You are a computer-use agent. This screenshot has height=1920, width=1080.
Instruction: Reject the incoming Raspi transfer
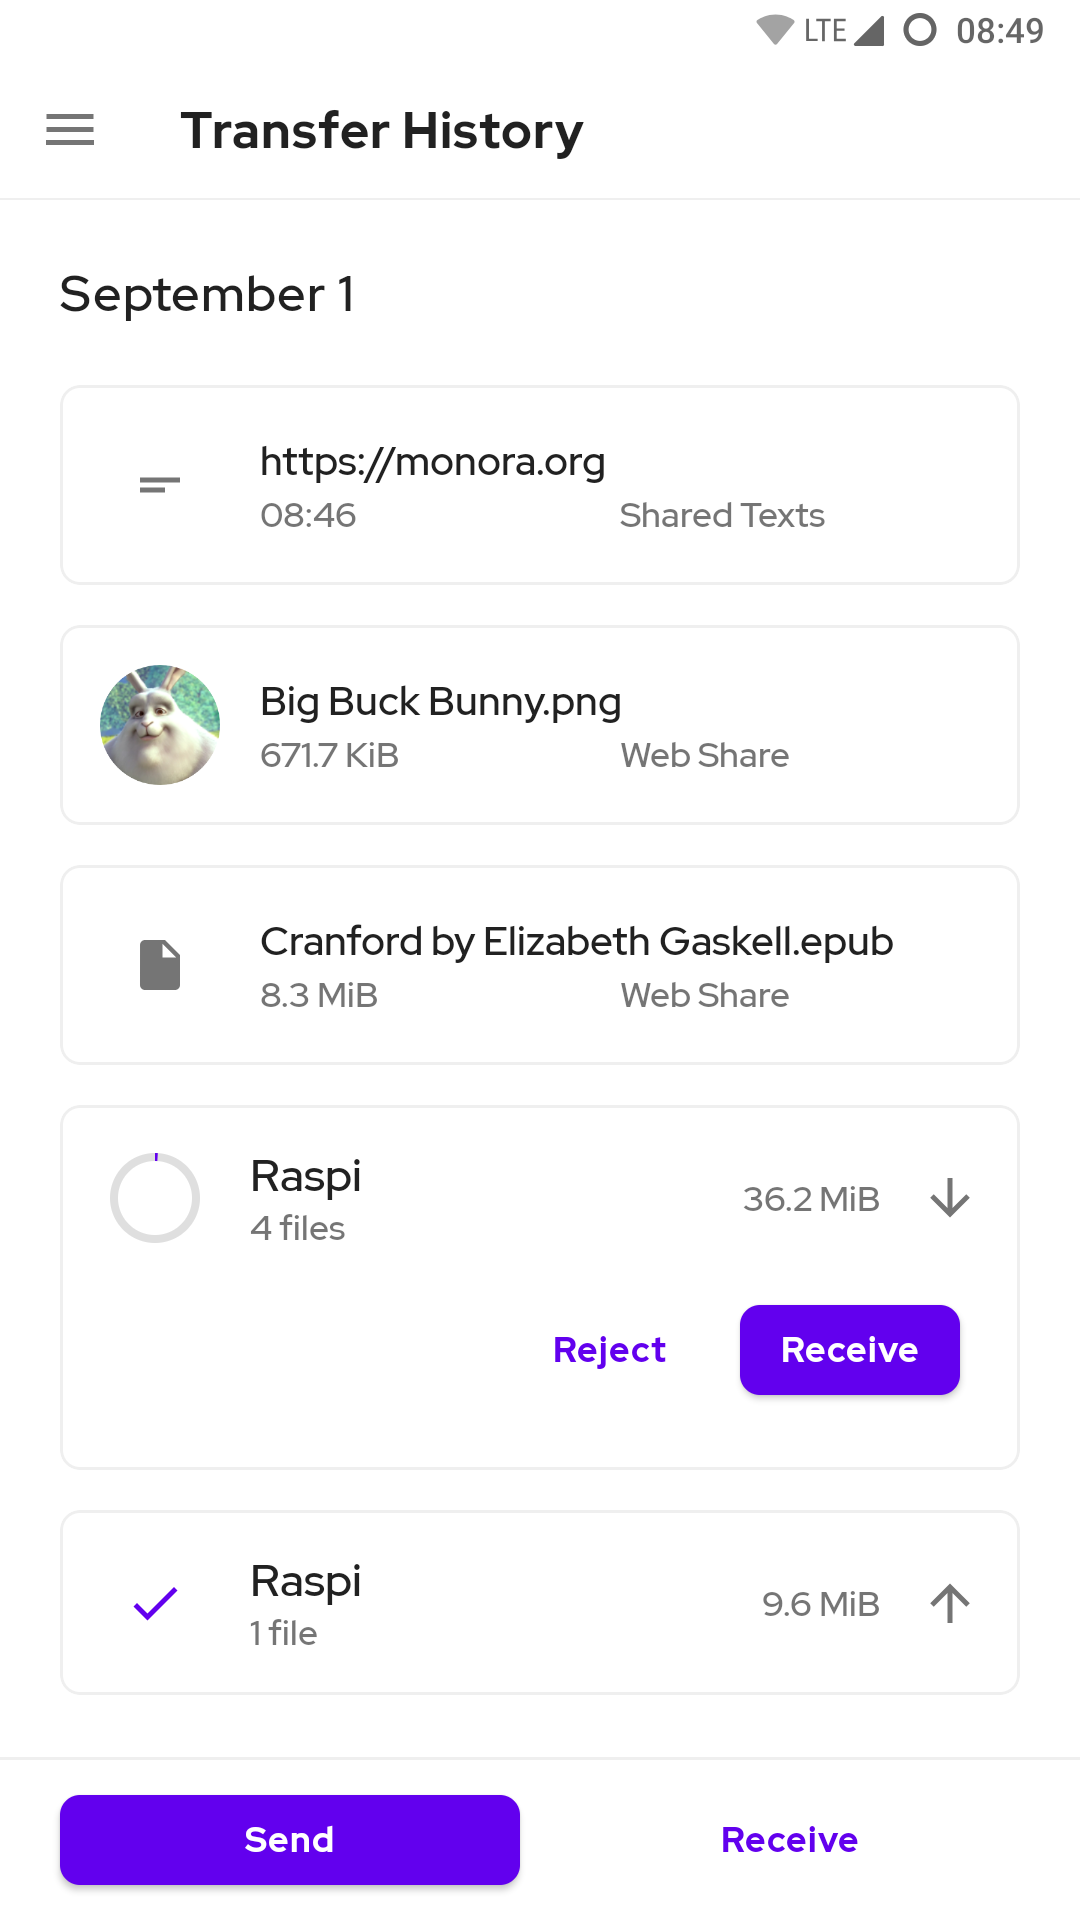pos(609,1350)
